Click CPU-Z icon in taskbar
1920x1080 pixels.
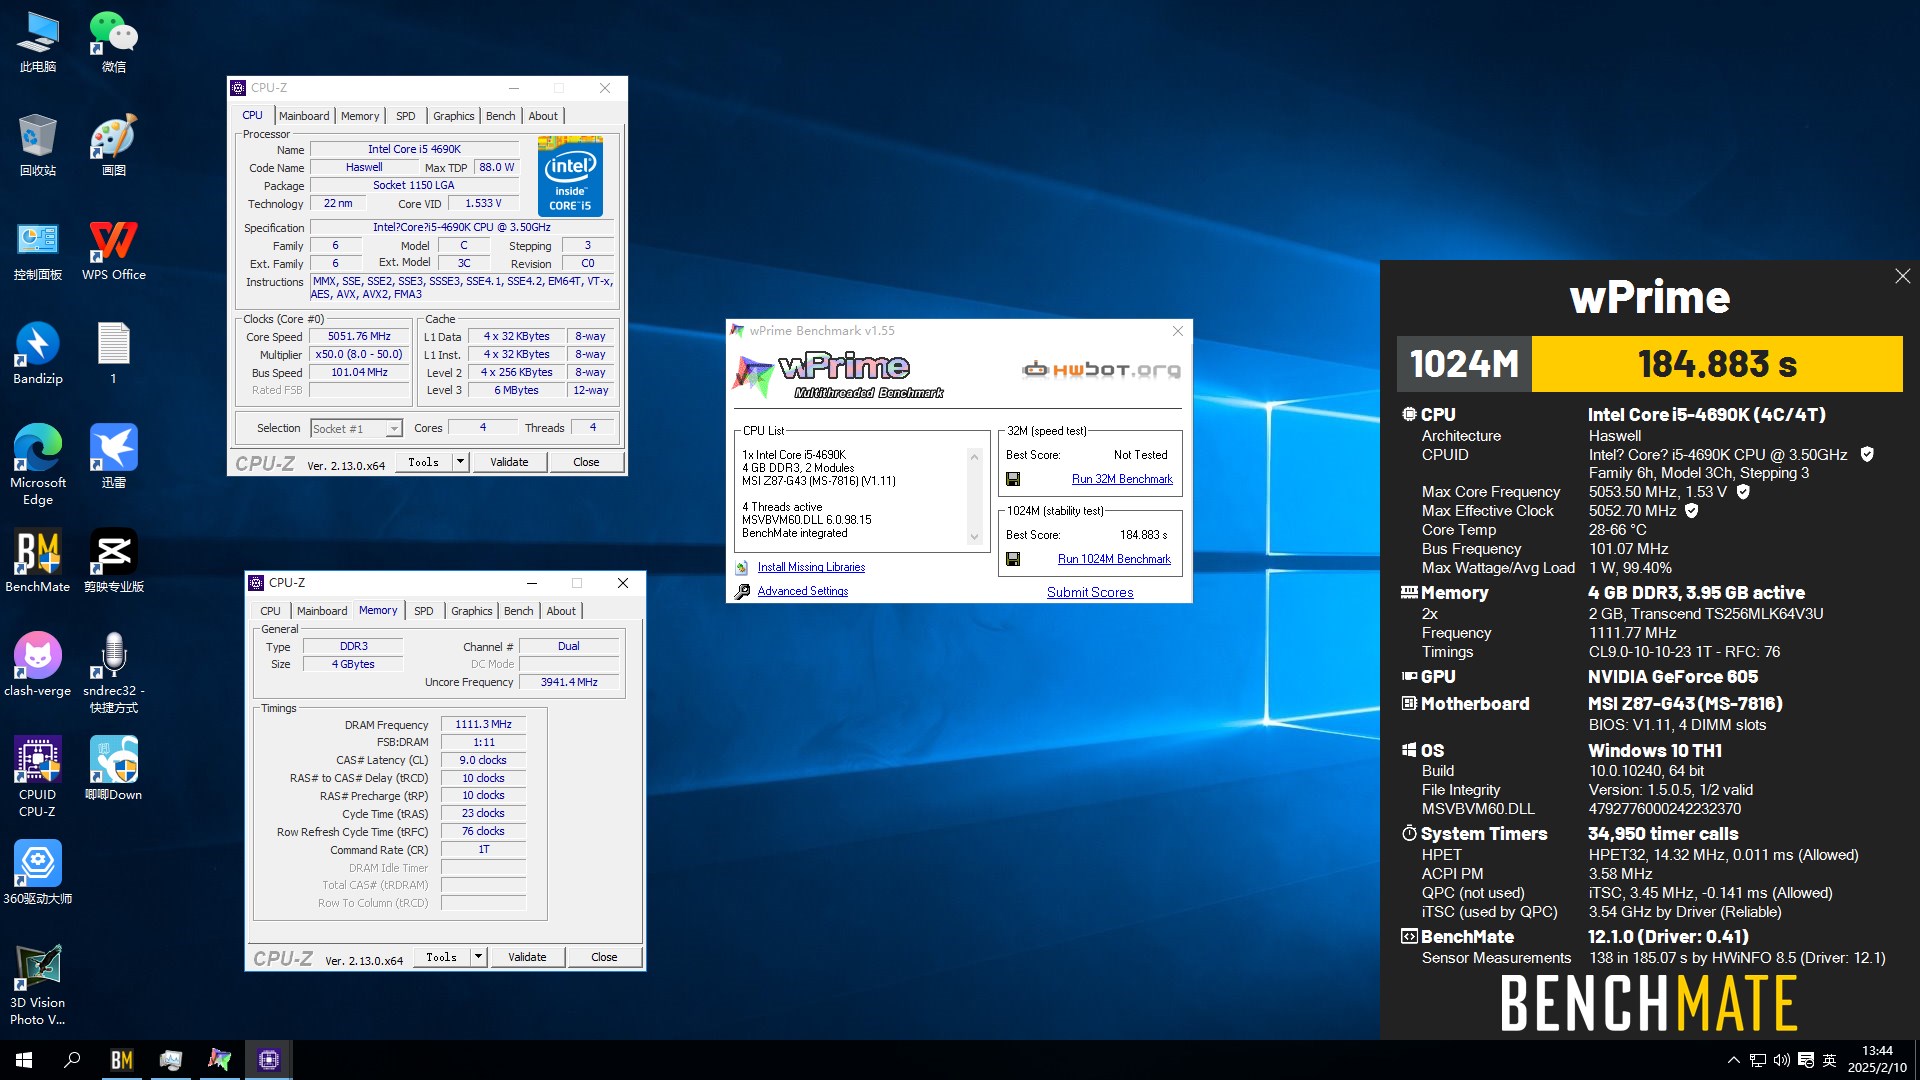pyautogui.click(x=269, y=1060)
